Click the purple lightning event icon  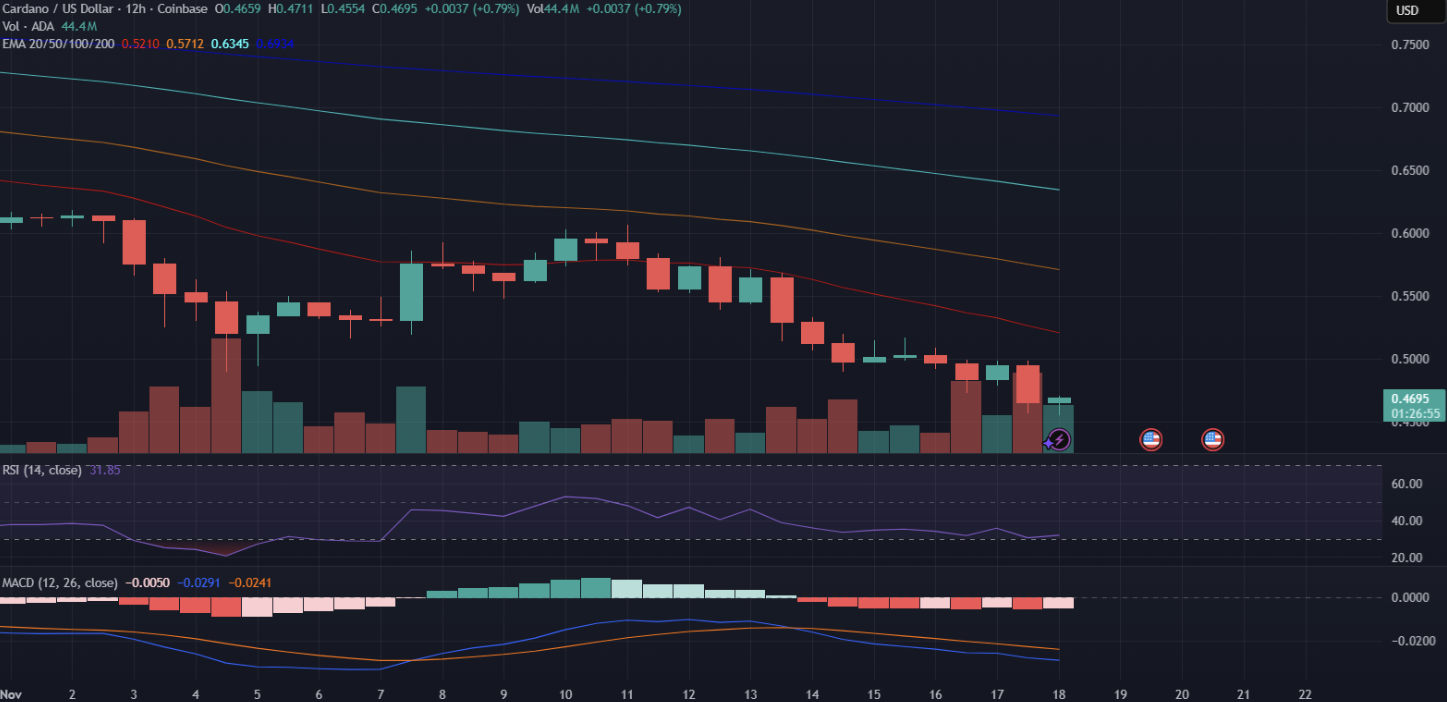1058,439
